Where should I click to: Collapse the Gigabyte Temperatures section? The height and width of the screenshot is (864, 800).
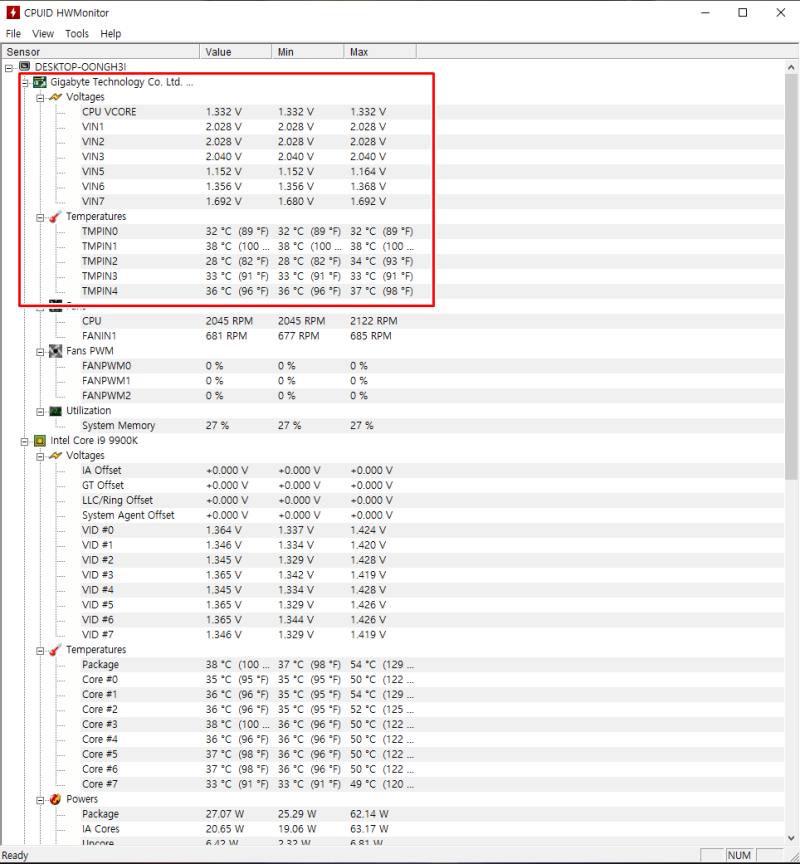tap(40, 218)
